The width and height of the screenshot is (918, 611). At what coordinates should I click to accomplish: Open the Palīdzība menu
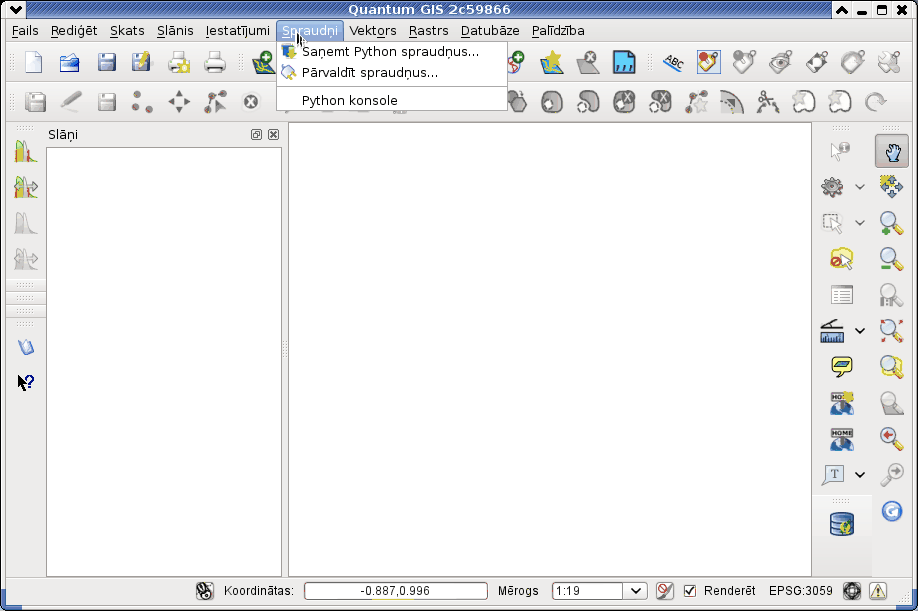click(558, 30)
